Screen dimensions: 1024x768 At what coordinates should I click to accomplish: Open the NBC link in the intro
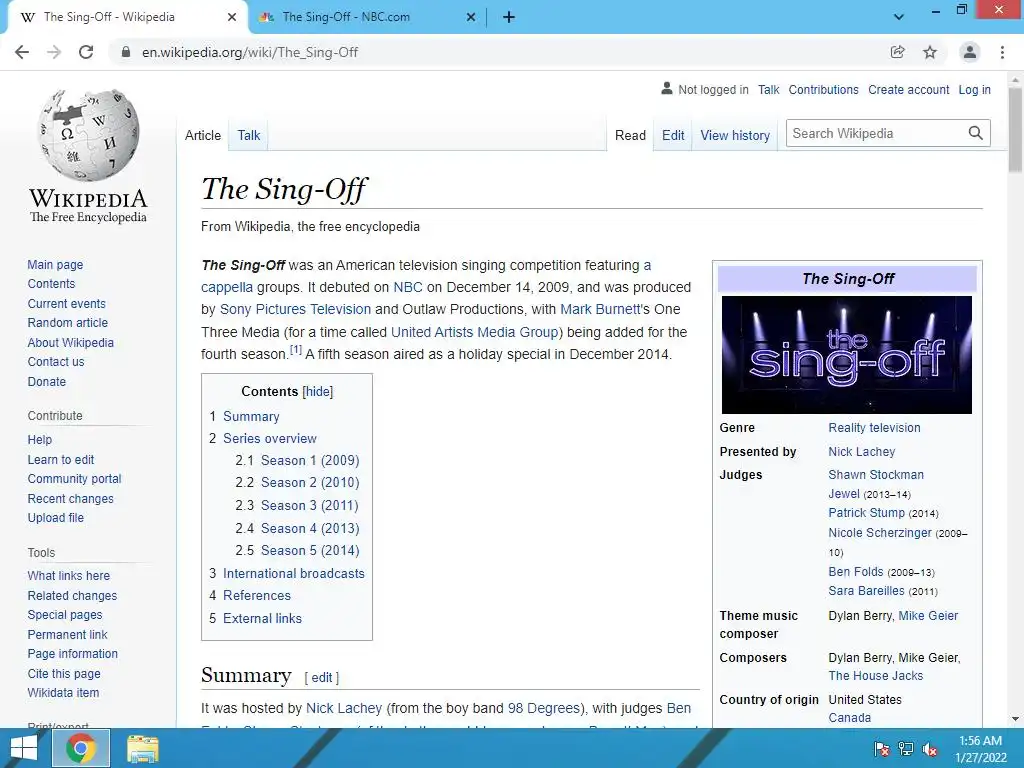click(x=408, y=287)
